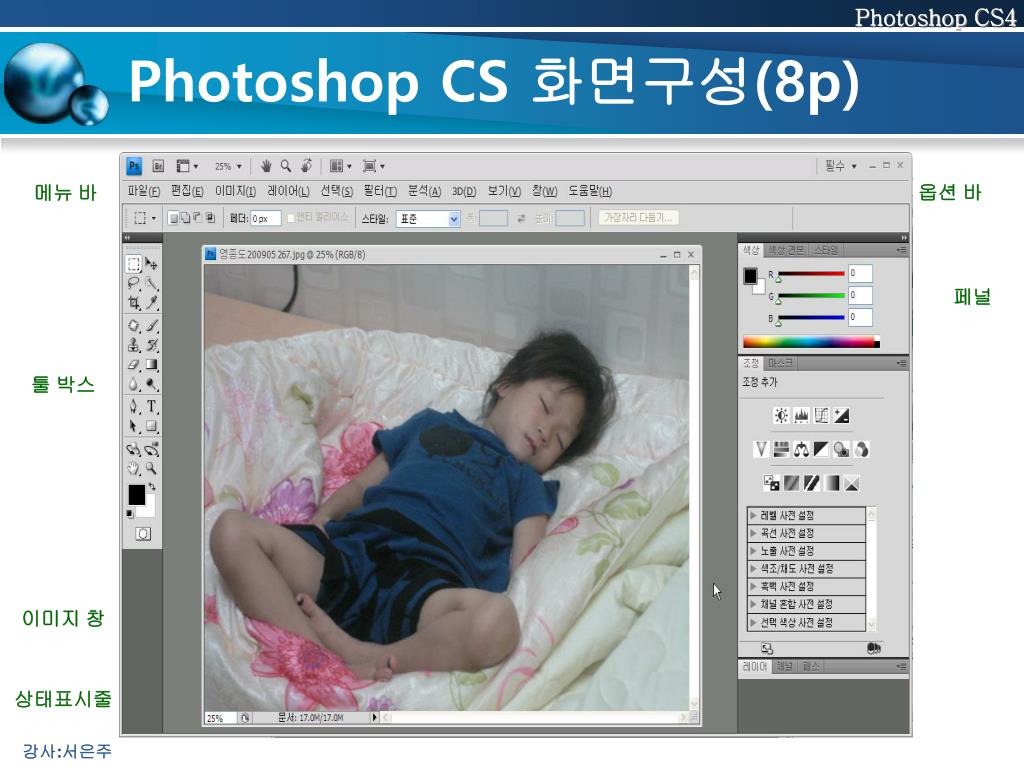Image resolution: width=1024 pixels, height=768 pixels.
Task: Switch to the 채널 tab
Action: 784,667
